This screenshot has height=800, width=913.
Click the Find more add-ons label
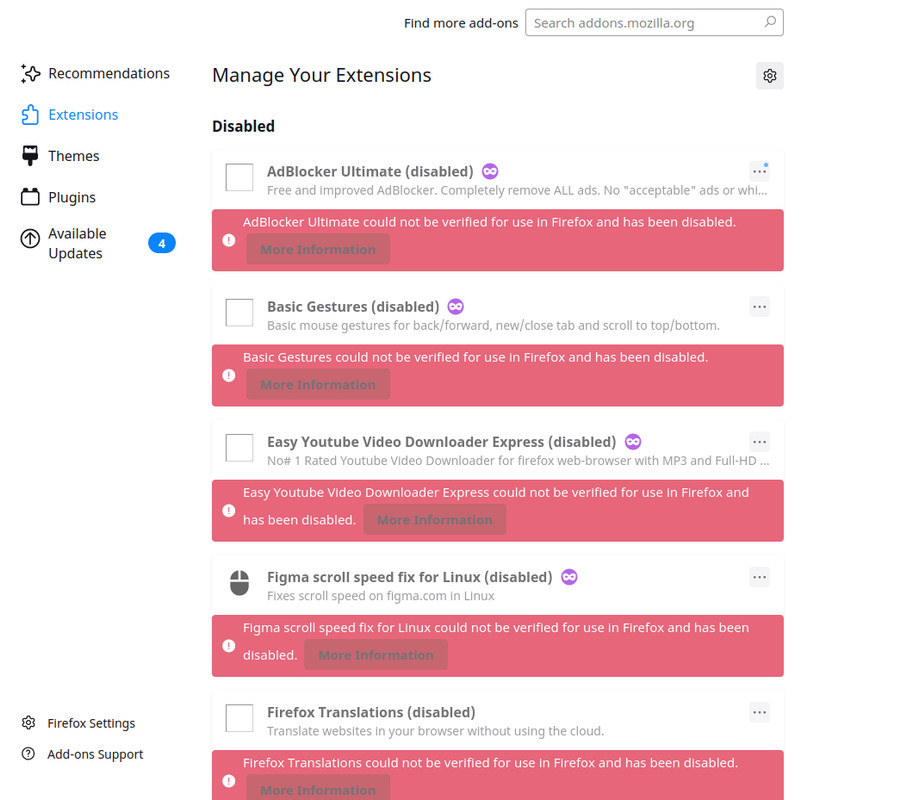(461, 23)
